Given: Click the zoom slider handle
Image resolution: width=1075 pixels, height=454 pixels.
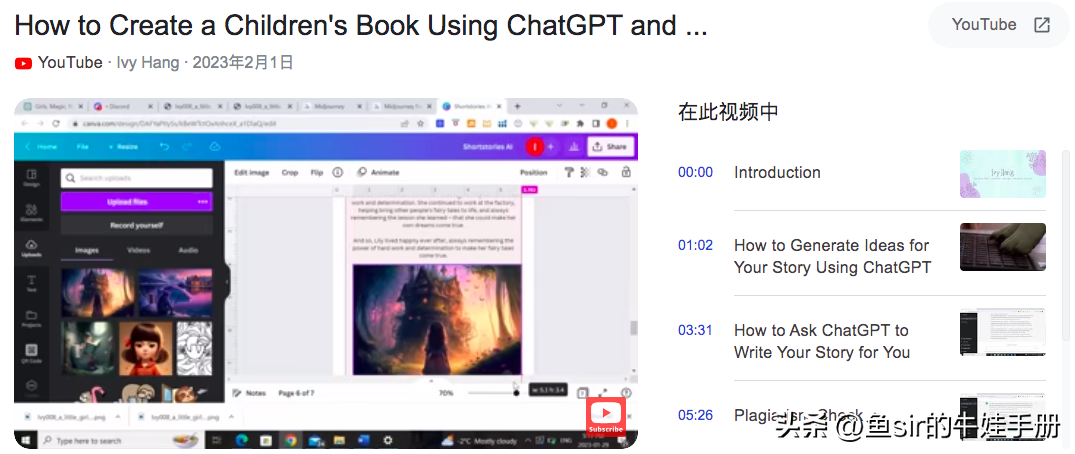Looking at the screenshot, I should [x=516, y=393].
